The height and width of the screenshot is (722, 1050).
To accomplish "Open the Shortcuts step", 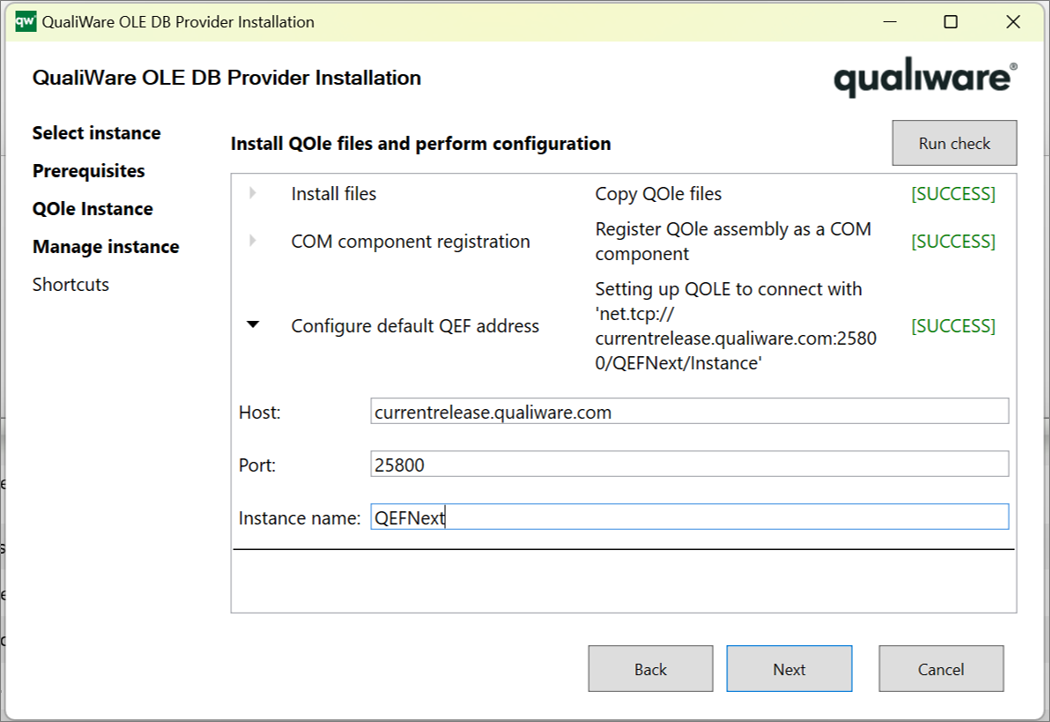I will click(70, 285).
